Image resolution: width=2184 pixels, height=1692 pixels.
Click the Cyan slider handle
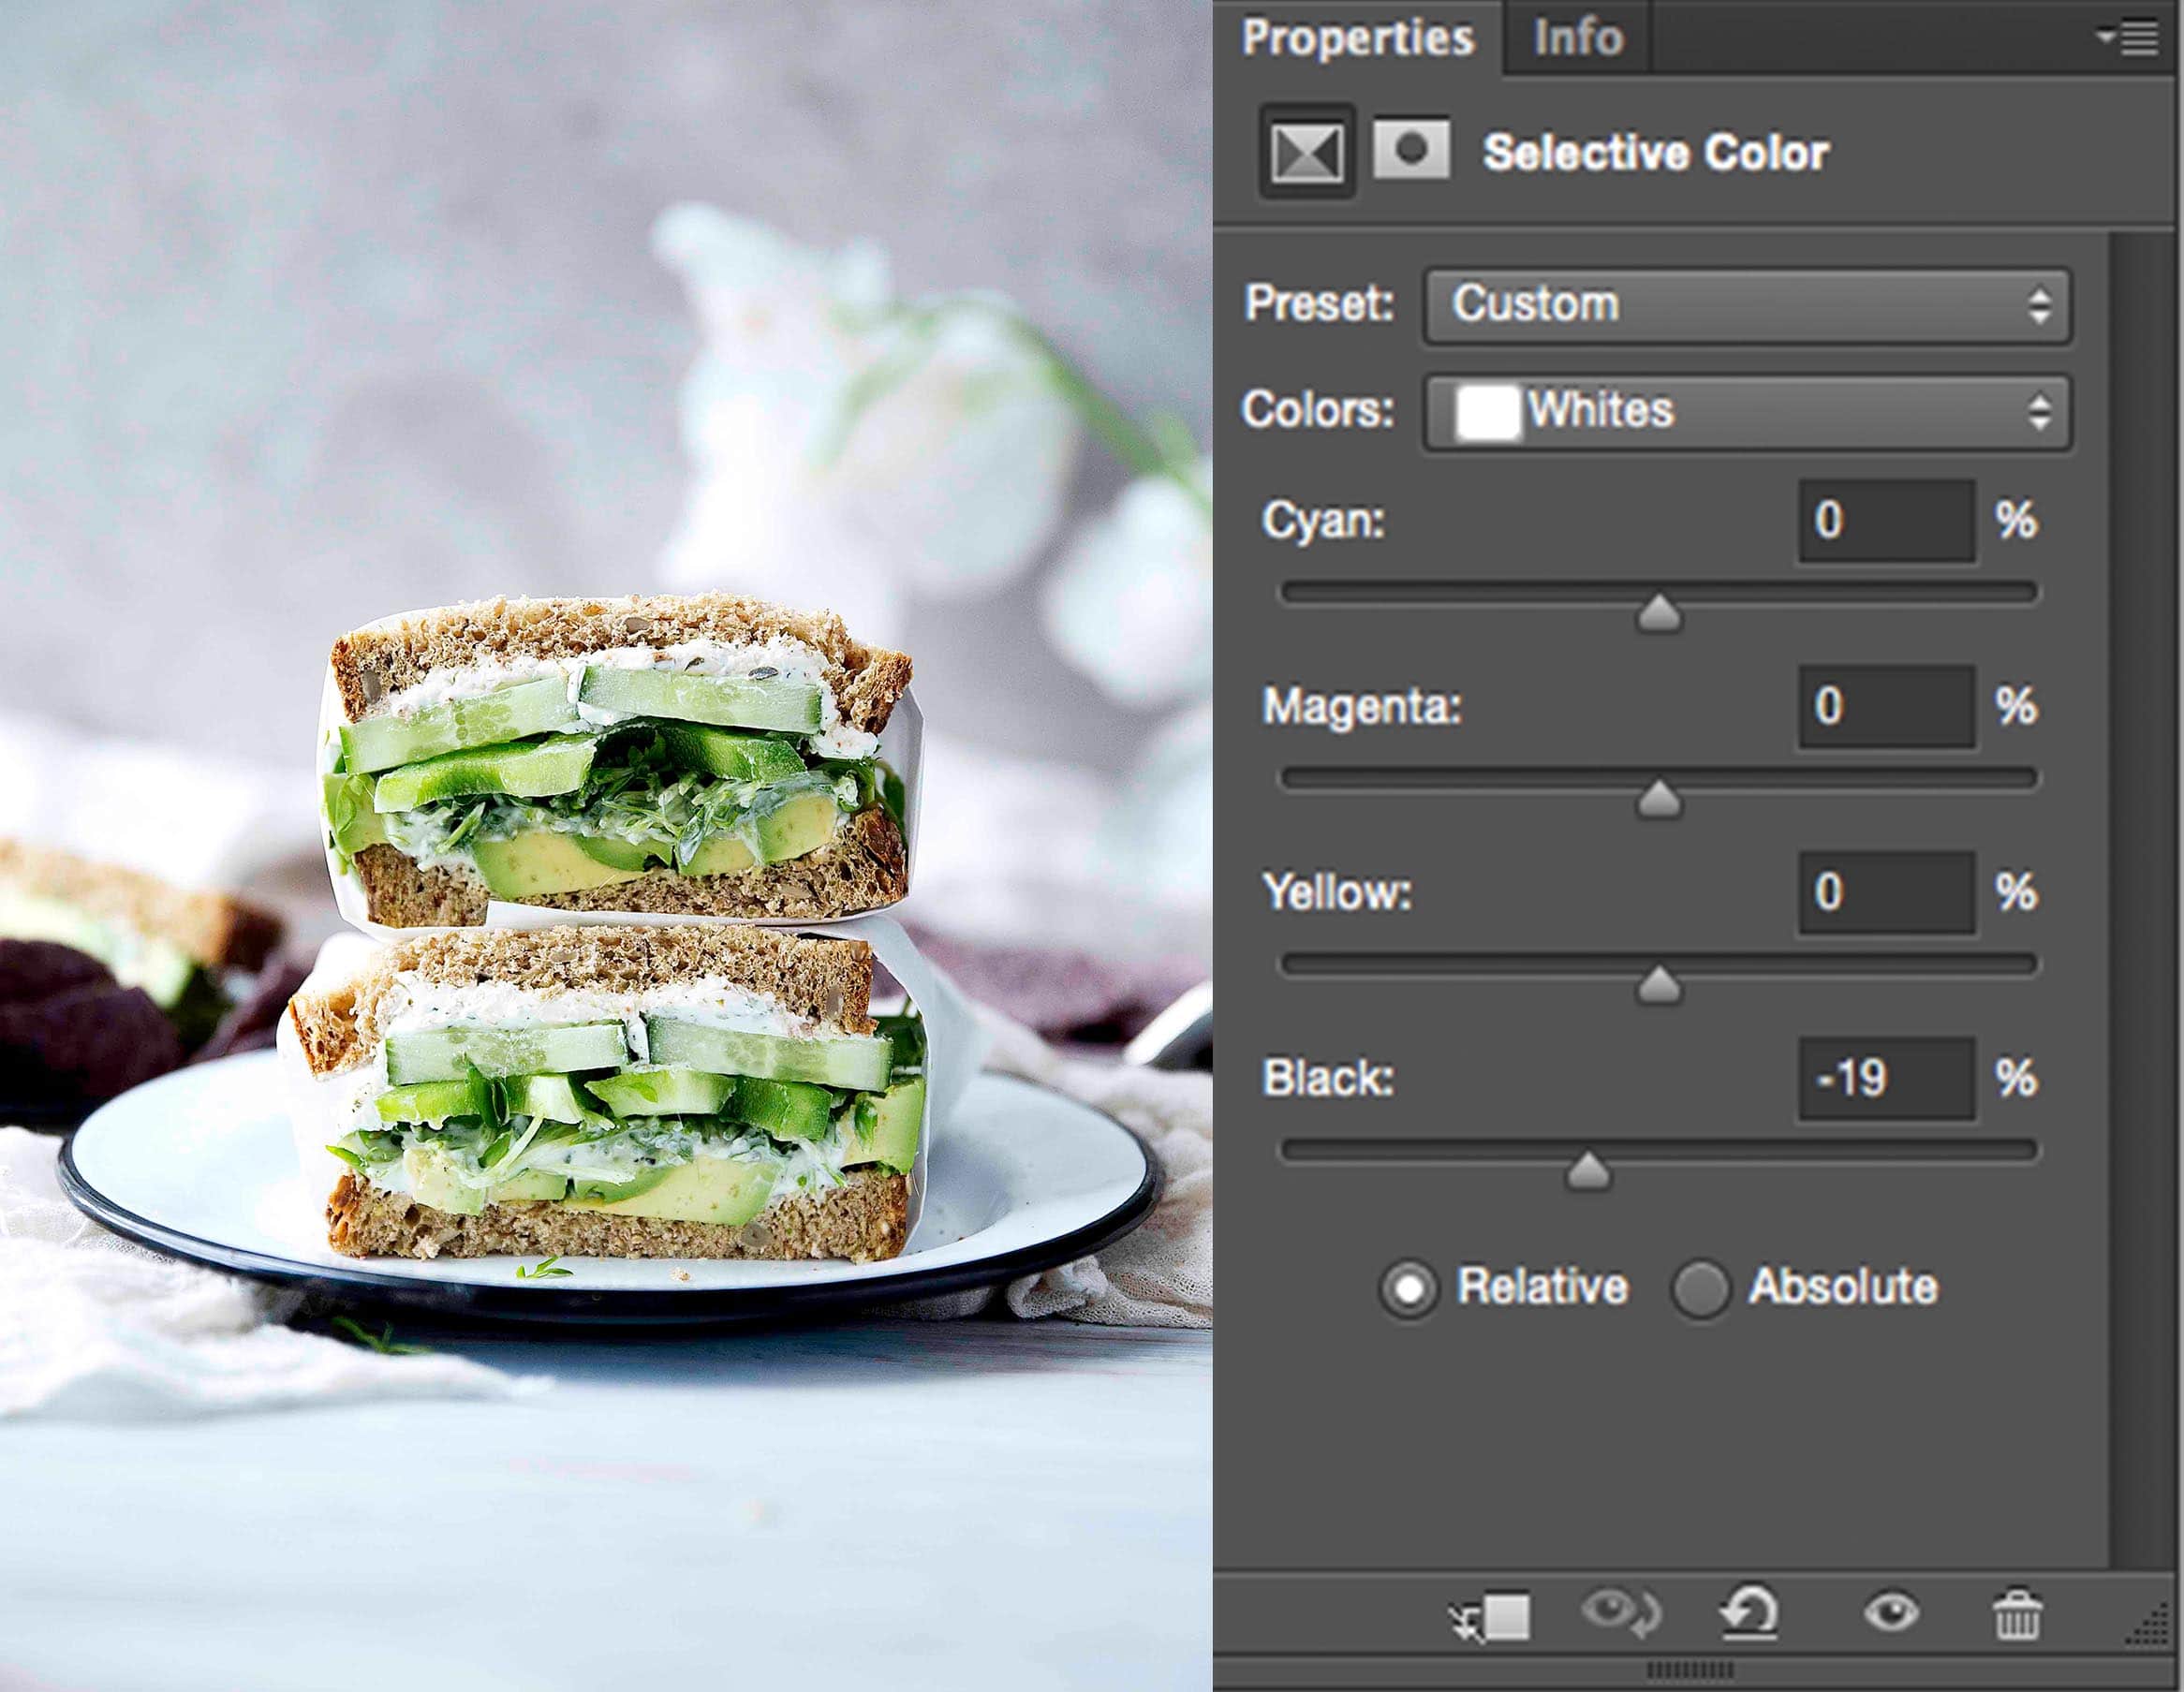point(1659,614)
